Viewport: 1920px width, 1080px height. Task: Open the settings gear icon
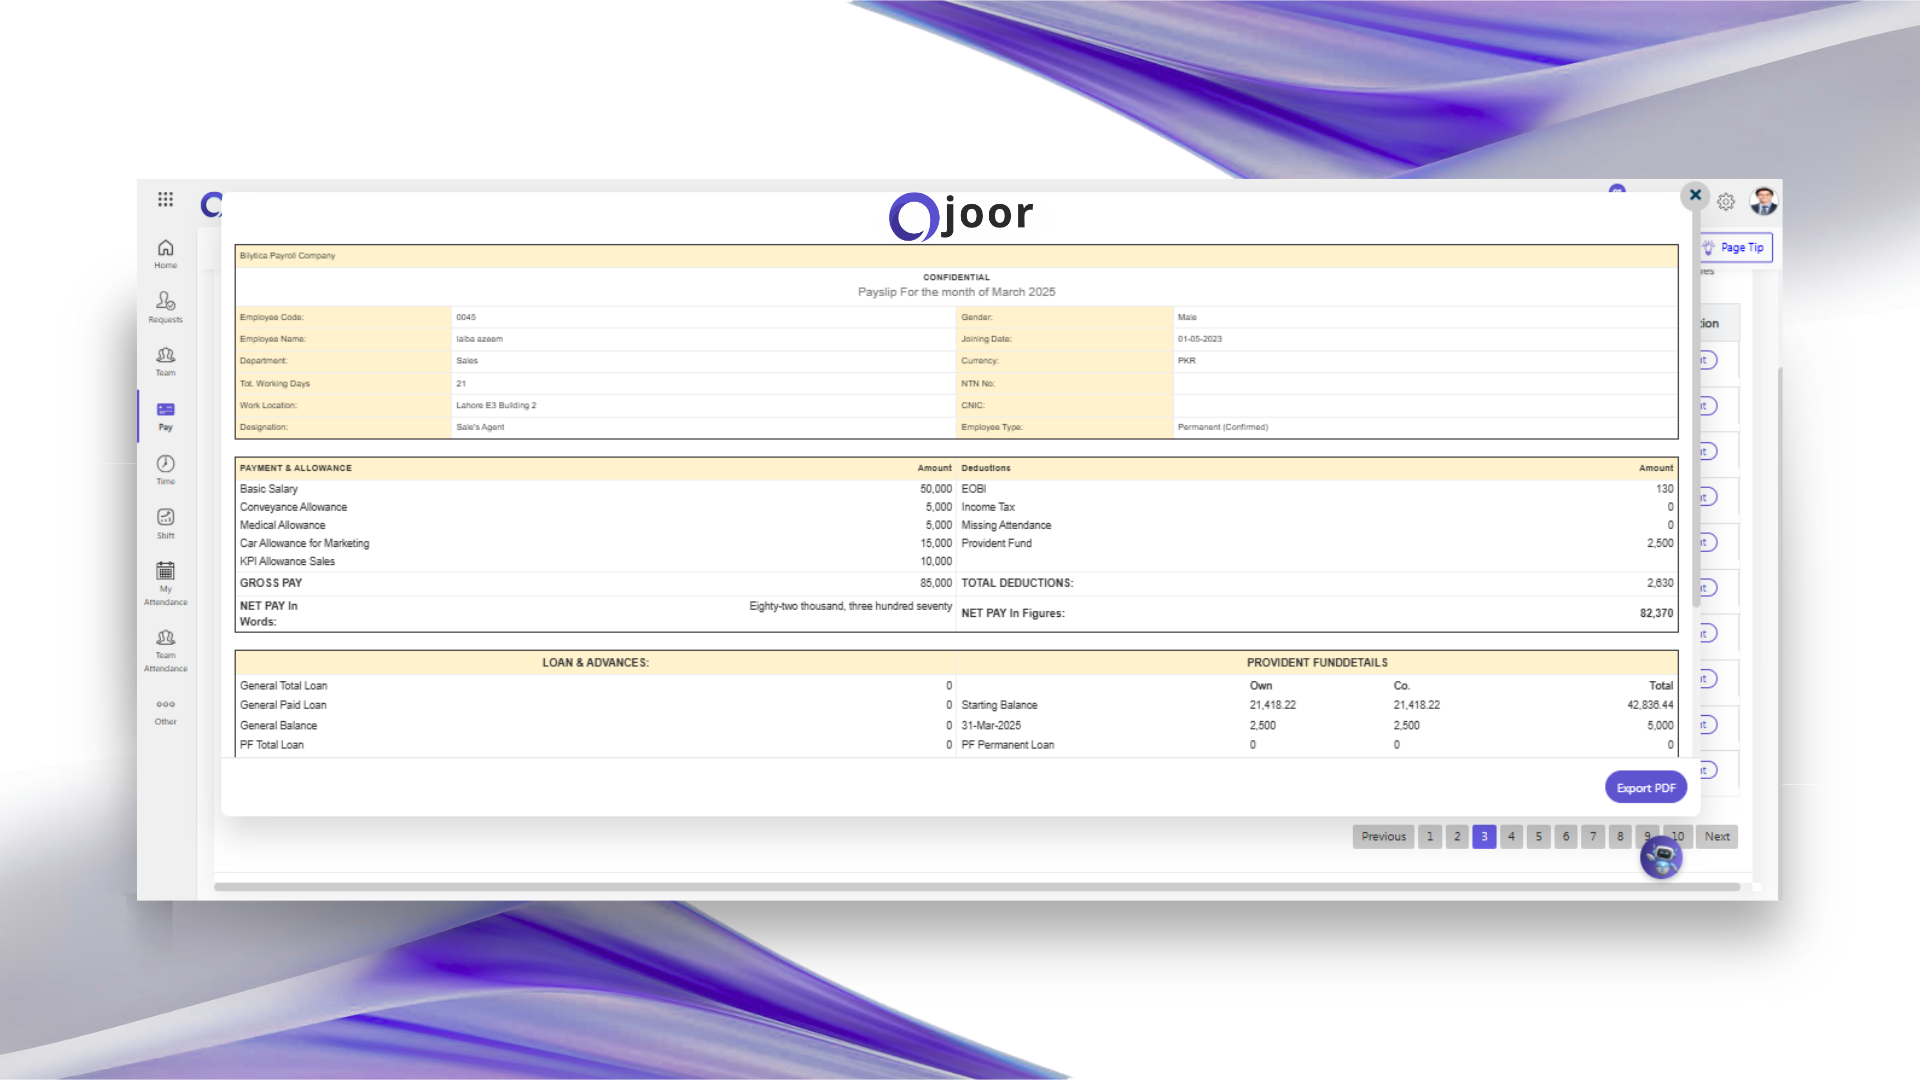(x=1726, y=202)
